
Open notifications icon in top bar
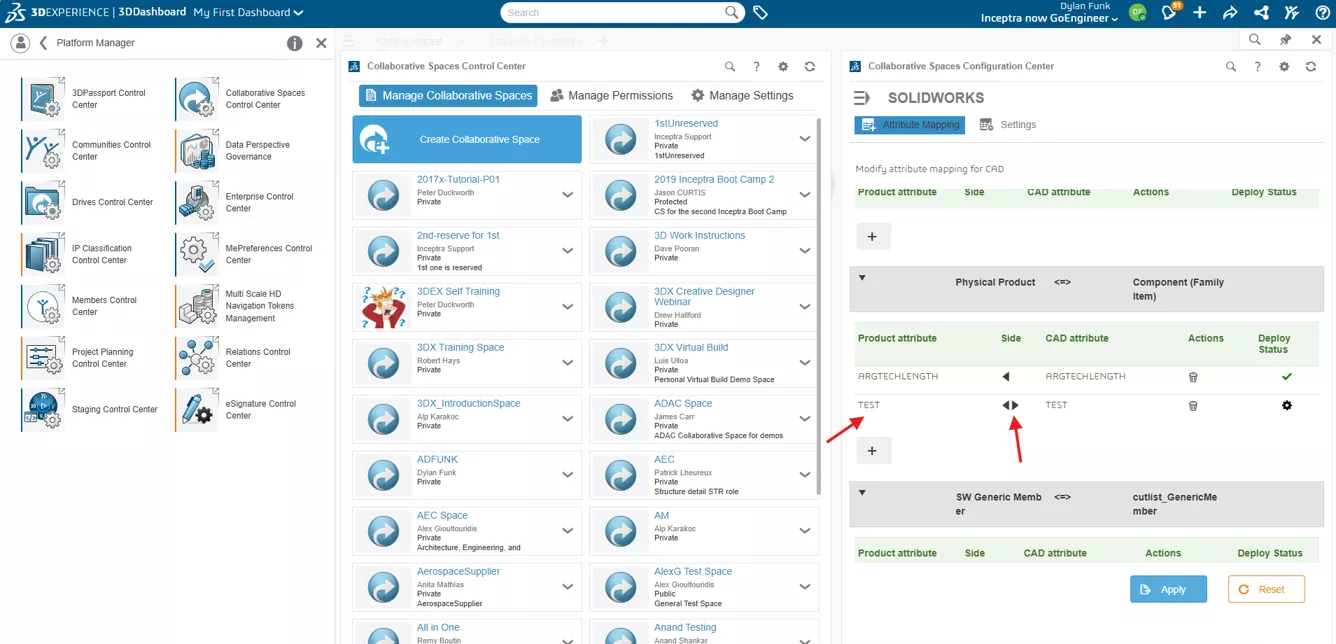(1169, 12)
